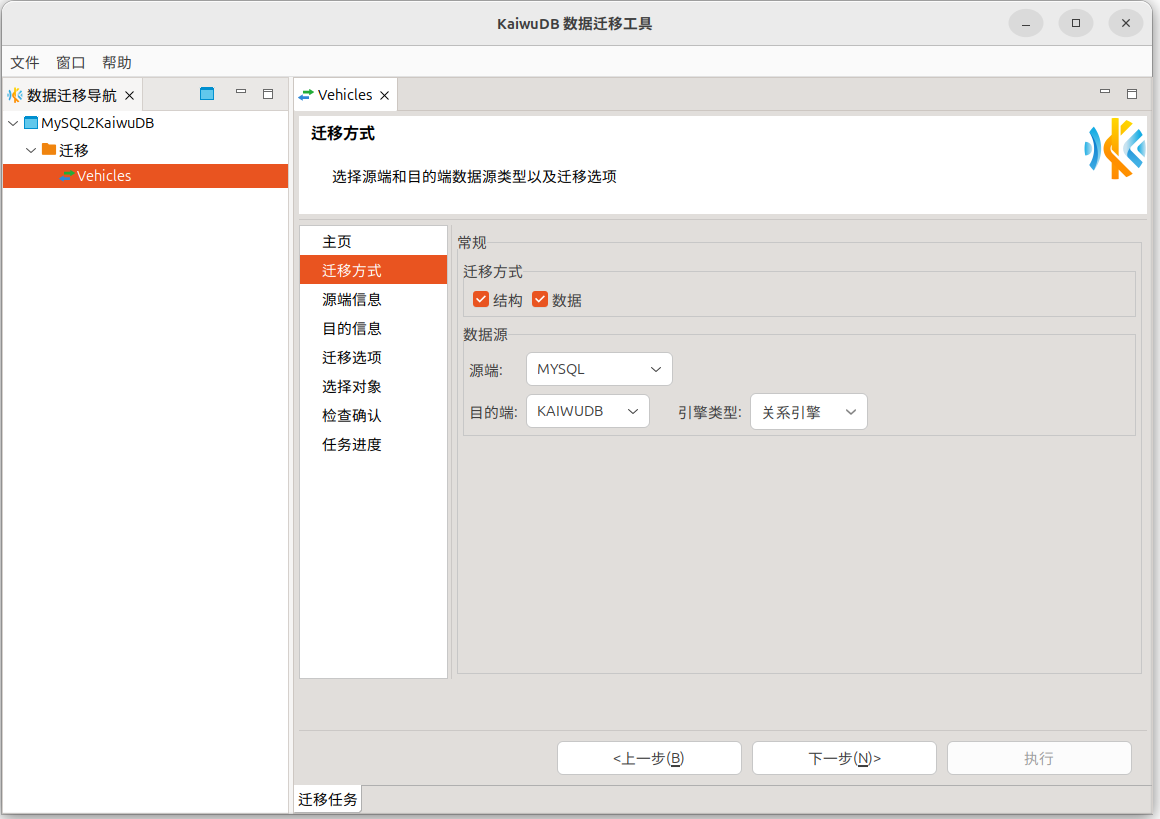Open the 引擎类型 dropdown
This screenshot has height=819, width=1160.
click(x=808, y=412)
